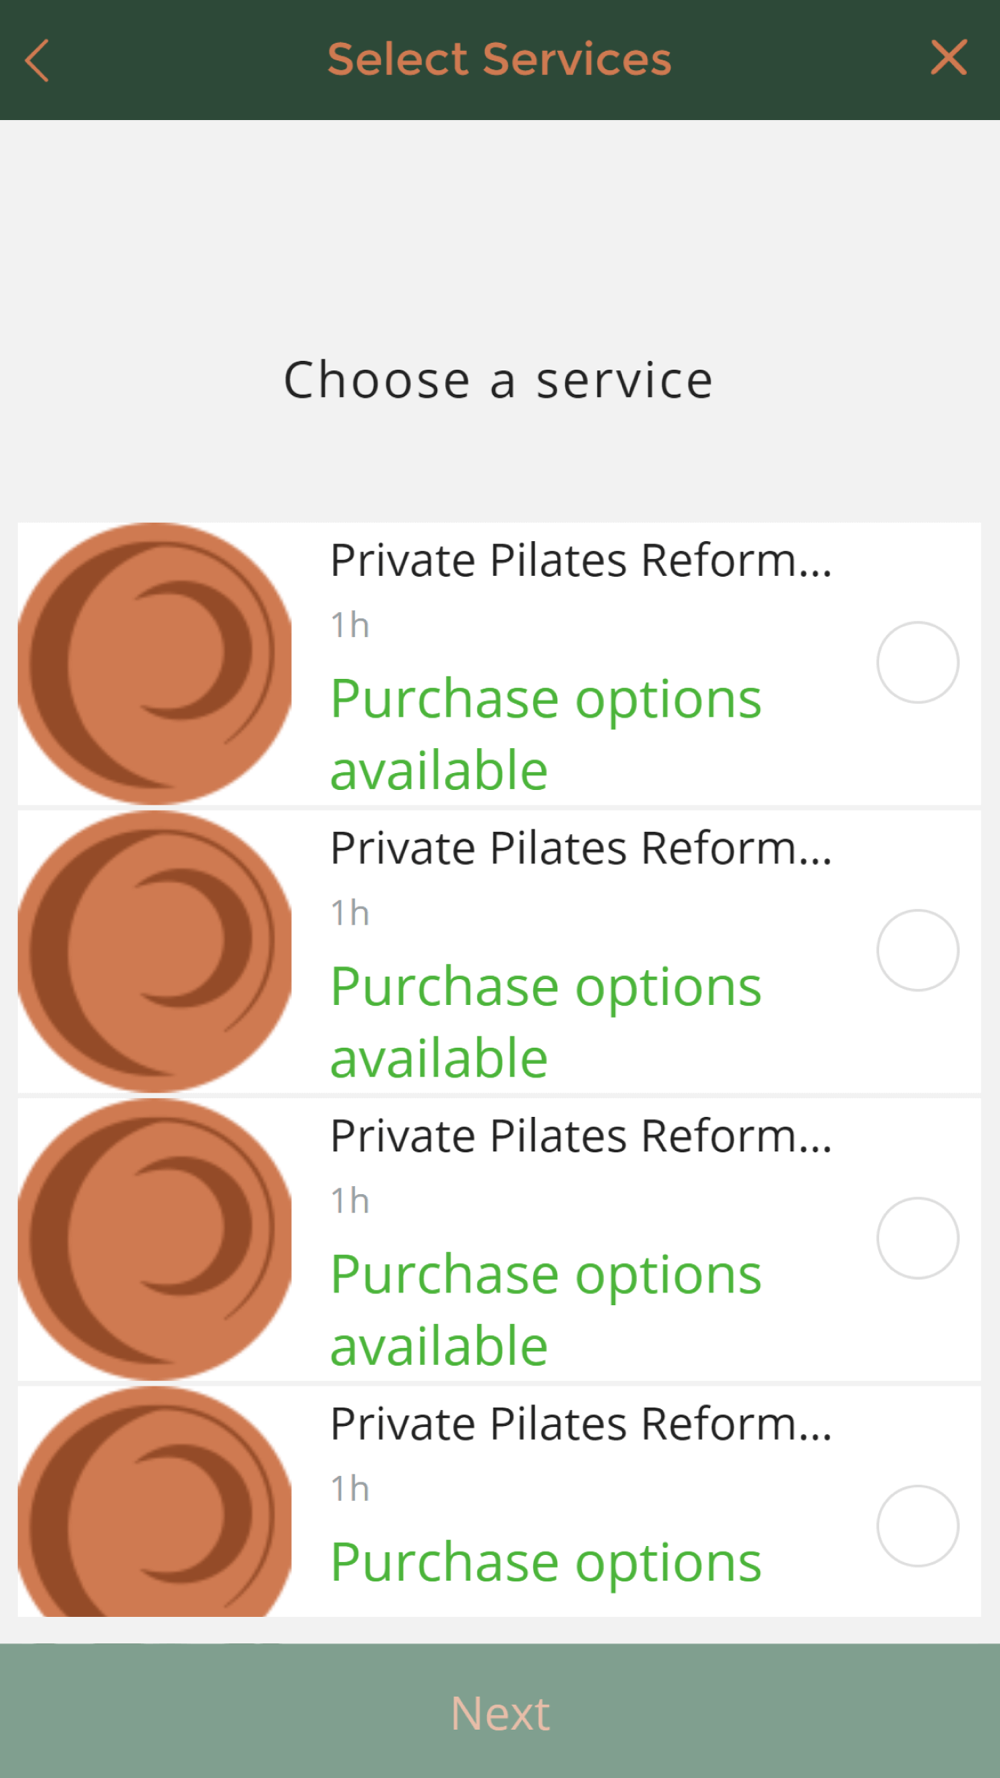Tap the Next button
This screenshot has width=1000, height=1778.
click(x=500, y=1711)
